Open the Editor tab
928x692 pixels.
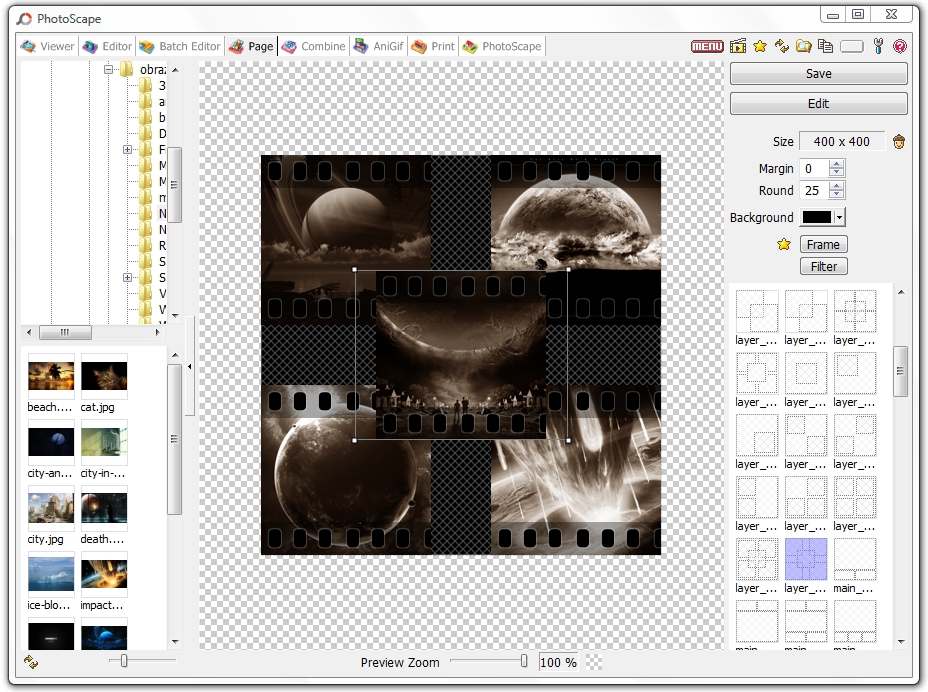(x=107, y=46)
